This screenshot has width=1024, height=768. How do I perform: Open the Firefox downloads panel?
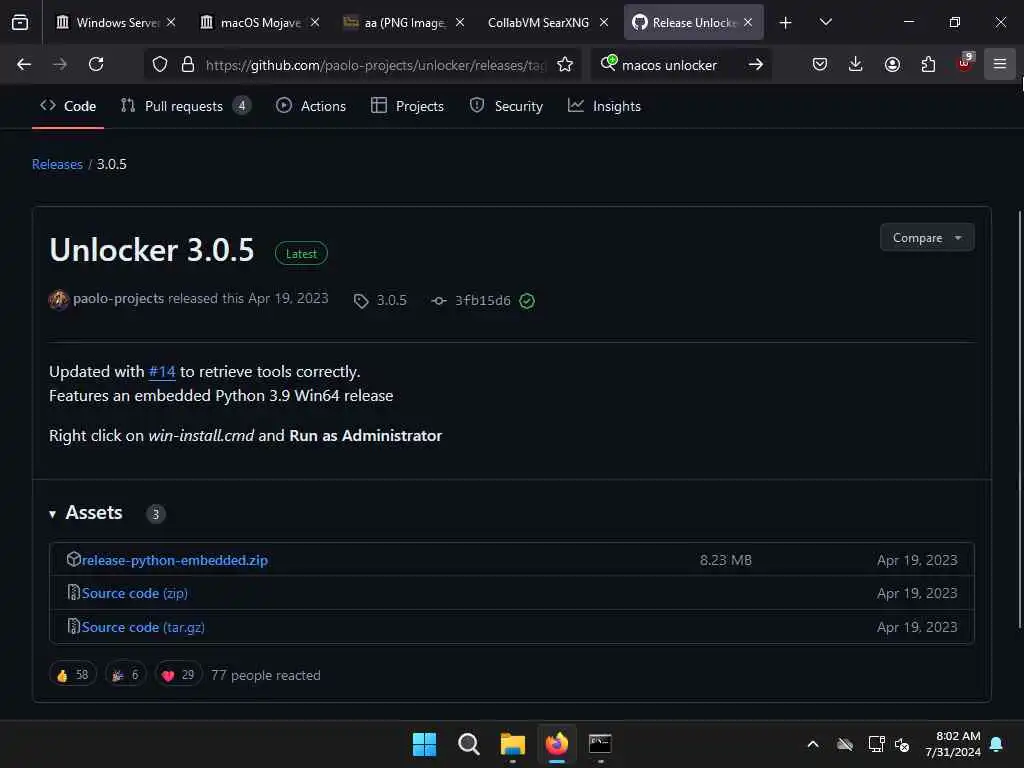[x=856, y=64]
